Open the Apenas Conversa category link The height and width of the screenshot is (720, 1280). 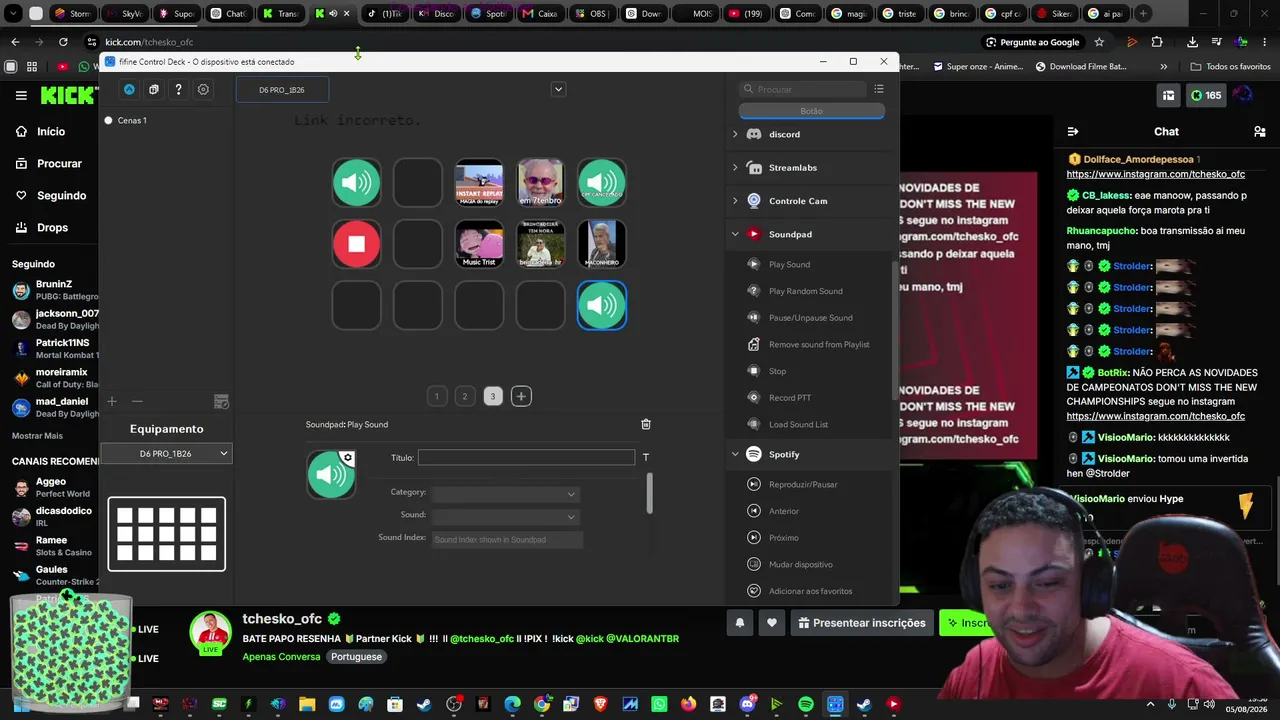281,657
